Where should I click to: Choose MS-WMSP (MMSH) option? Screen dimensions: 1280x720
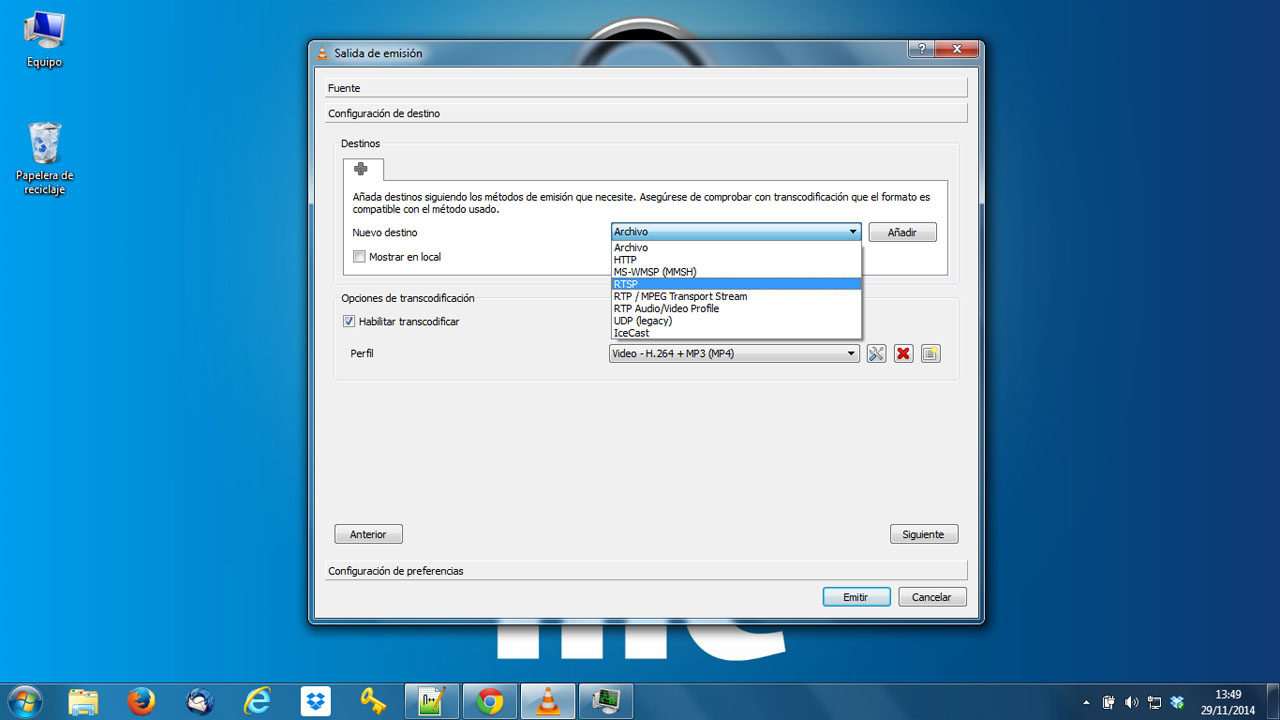tap(736, 272)
